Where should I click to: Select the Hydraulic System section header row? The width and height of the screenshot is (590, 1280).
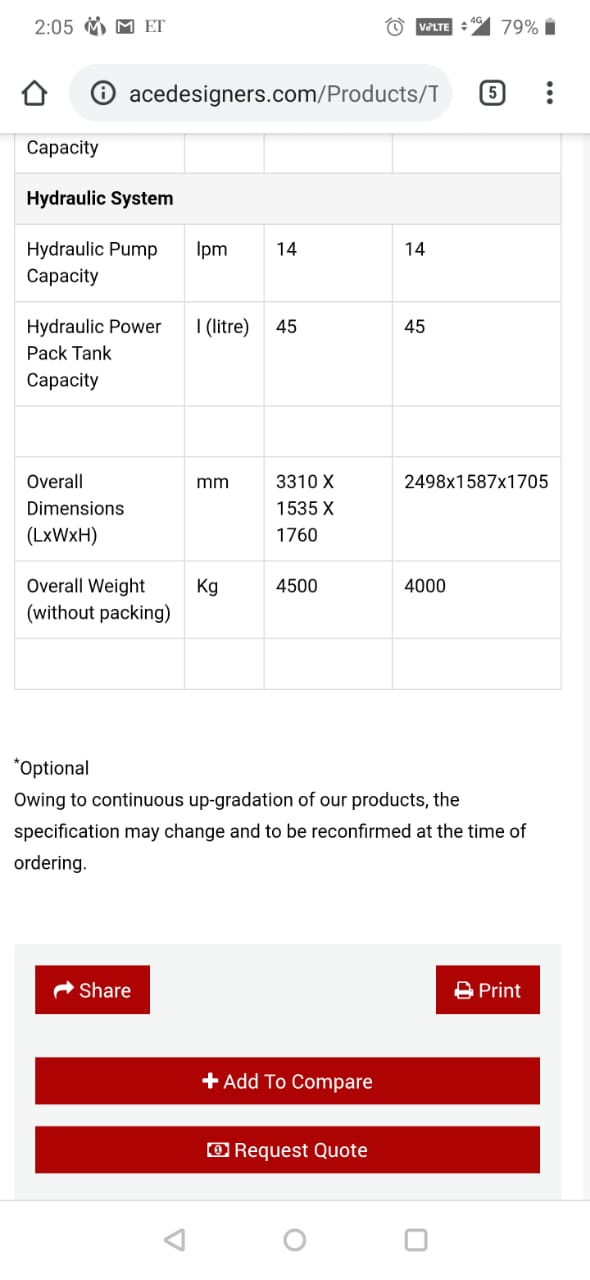coord(287,198)
